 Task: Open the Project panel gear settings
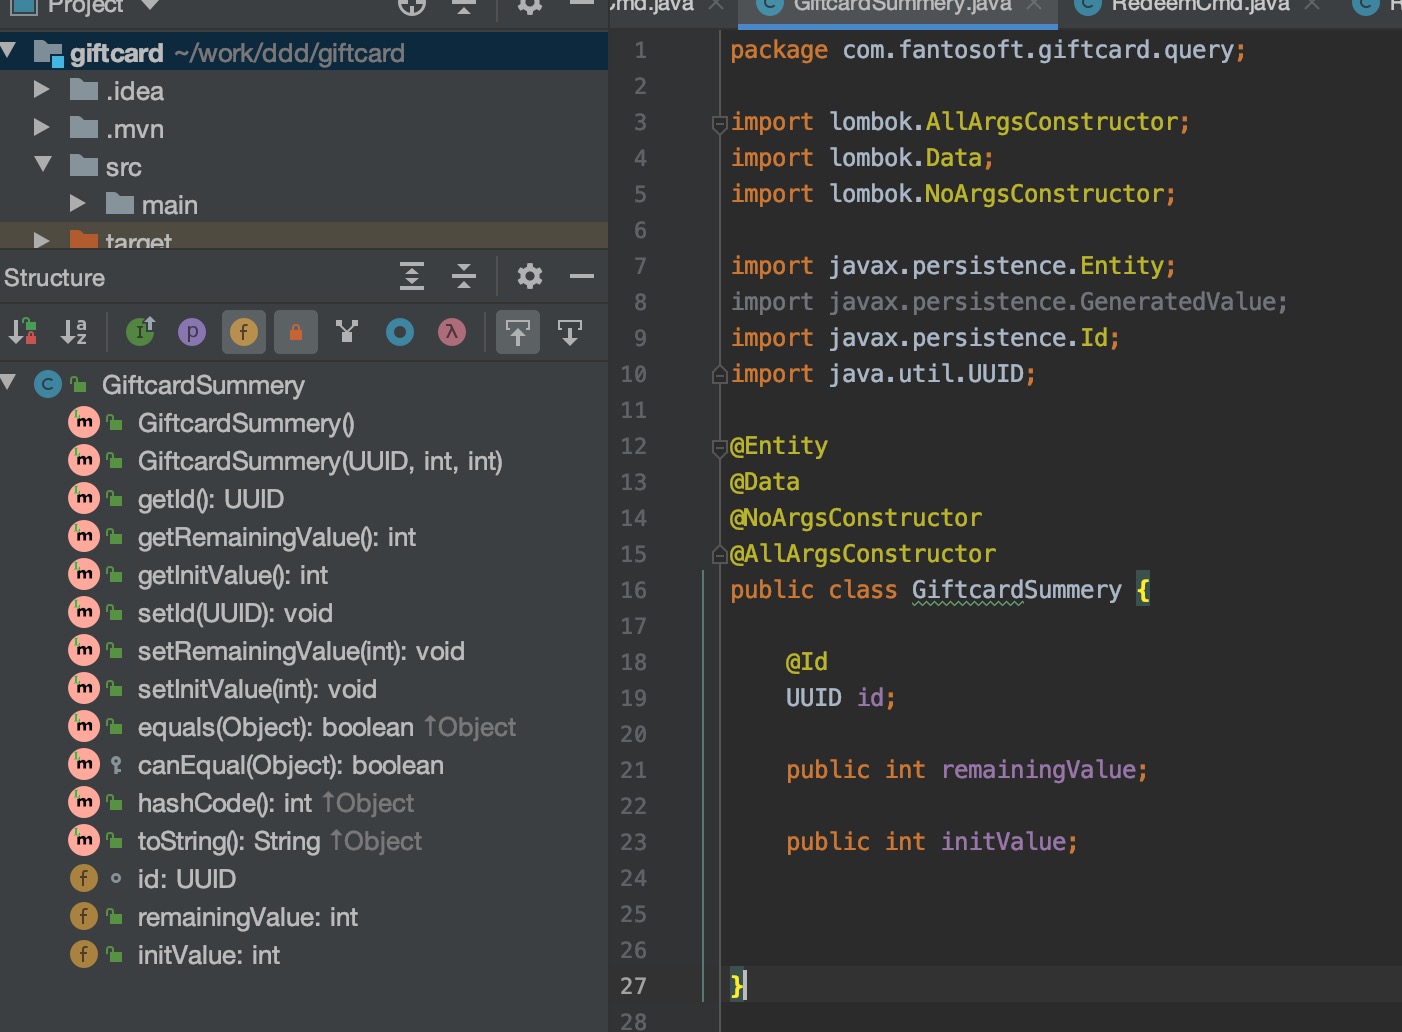pyautogui.click(x=530, y=7)
